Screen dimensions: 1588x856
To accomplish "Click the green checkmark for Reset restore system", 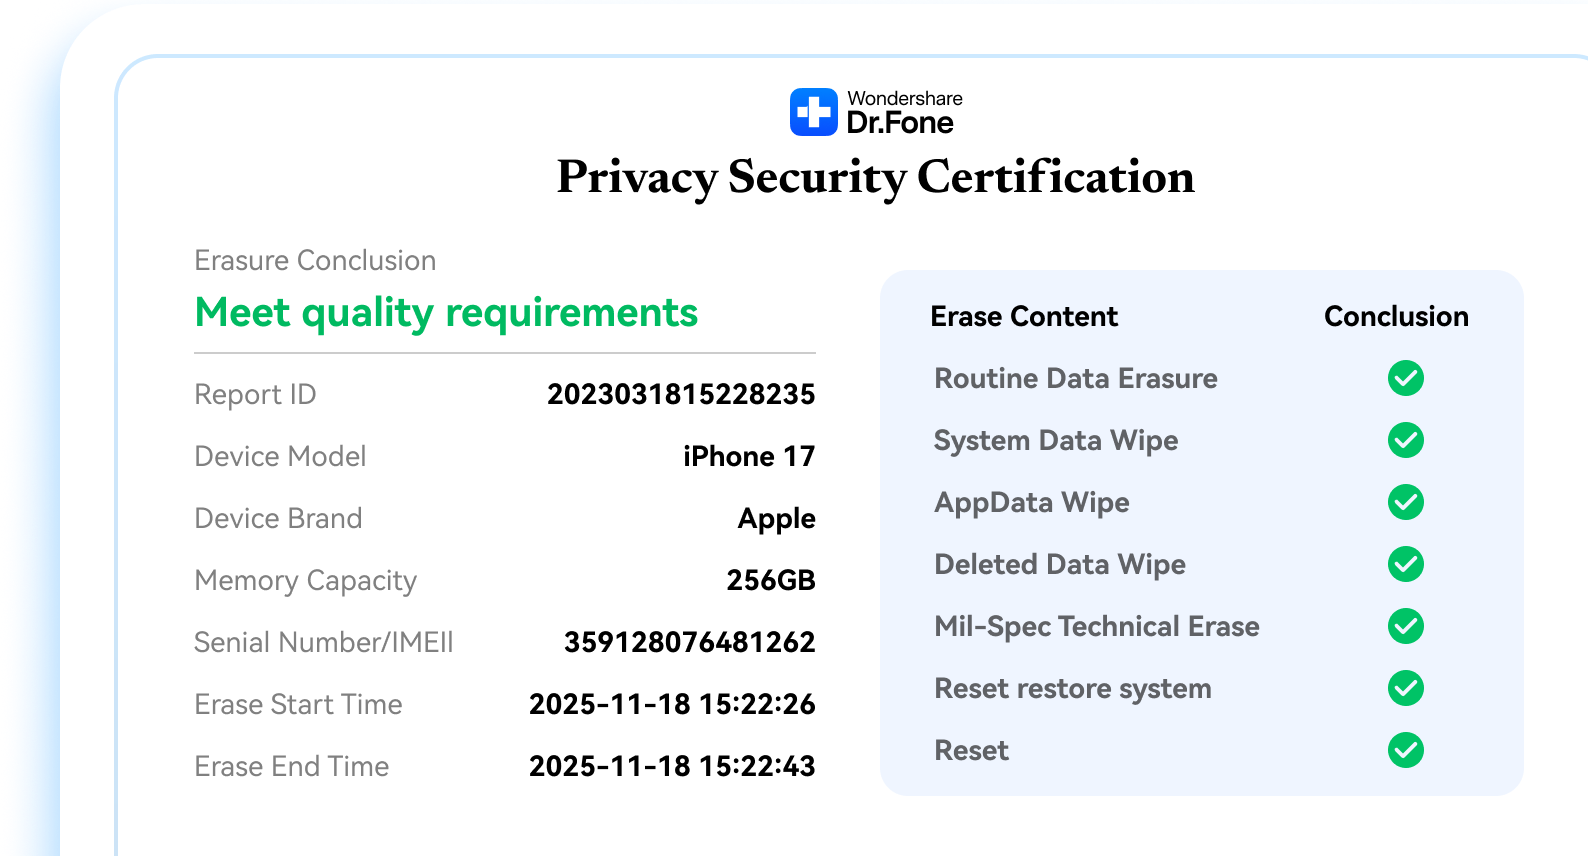I will click(x=1406, y=688).
